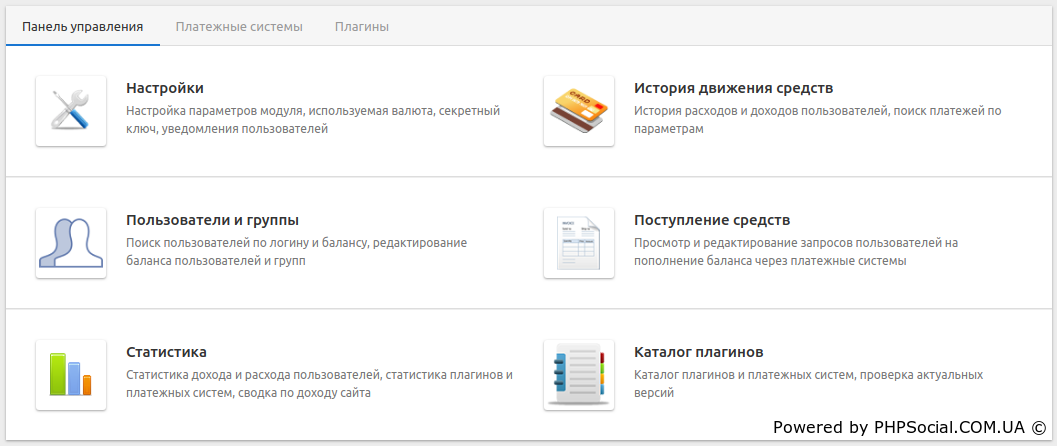This screenshot has height=446, width=1057.
Task: Click the notebook plugin catalog icon
Action: (579, 375)
